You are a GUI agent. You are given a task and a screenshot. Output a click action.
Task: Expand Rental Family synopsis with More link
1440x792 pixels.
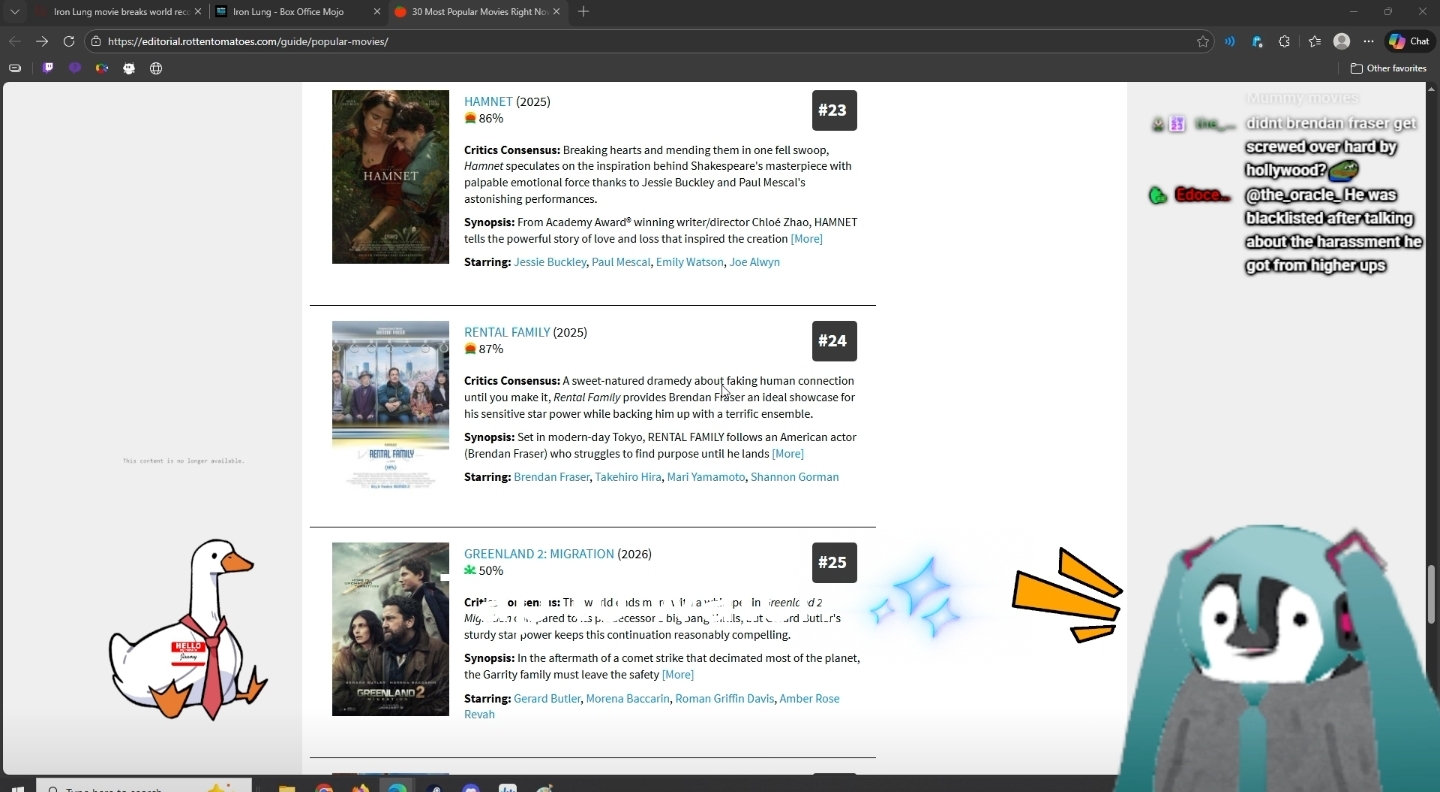(788, 454)
